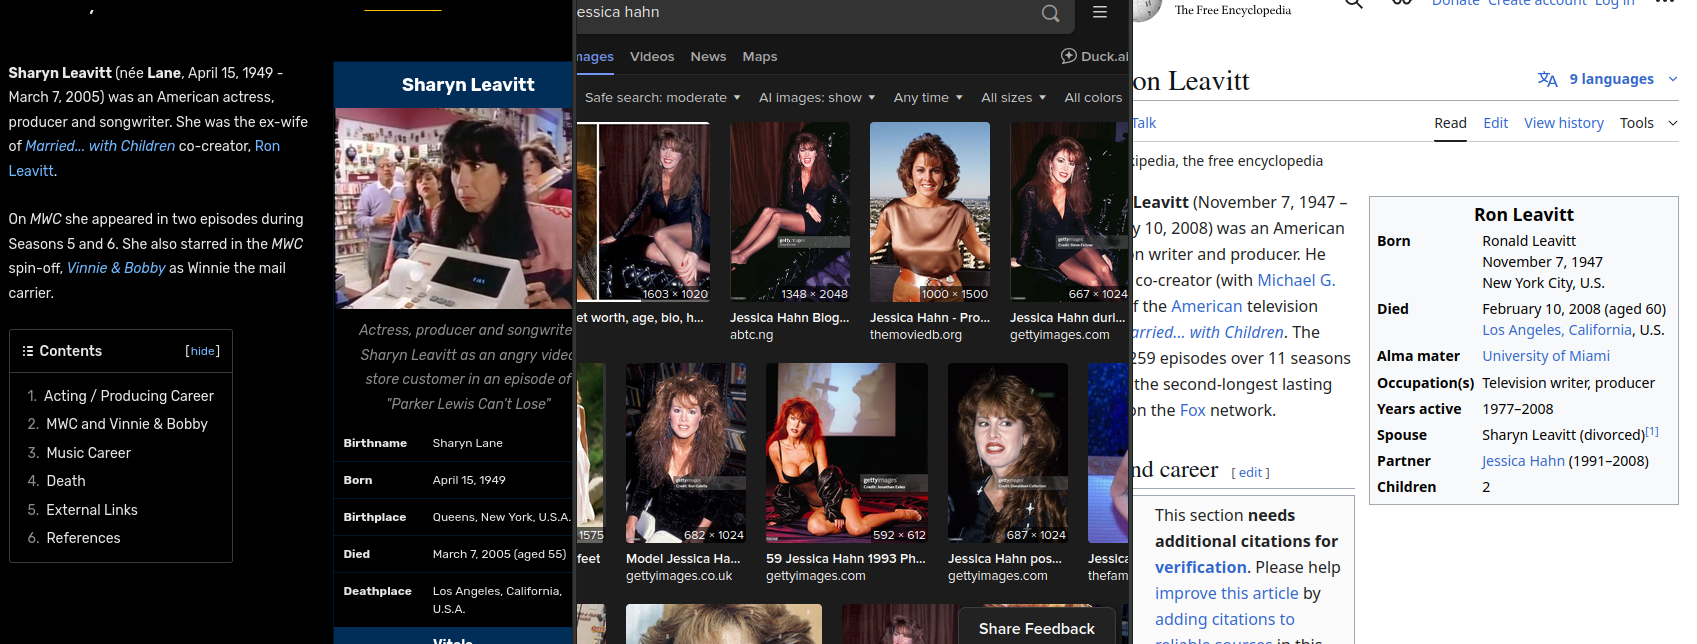Open the 687 × 1024 image result
This screenshot has height=644, width=1697.
1008,453
